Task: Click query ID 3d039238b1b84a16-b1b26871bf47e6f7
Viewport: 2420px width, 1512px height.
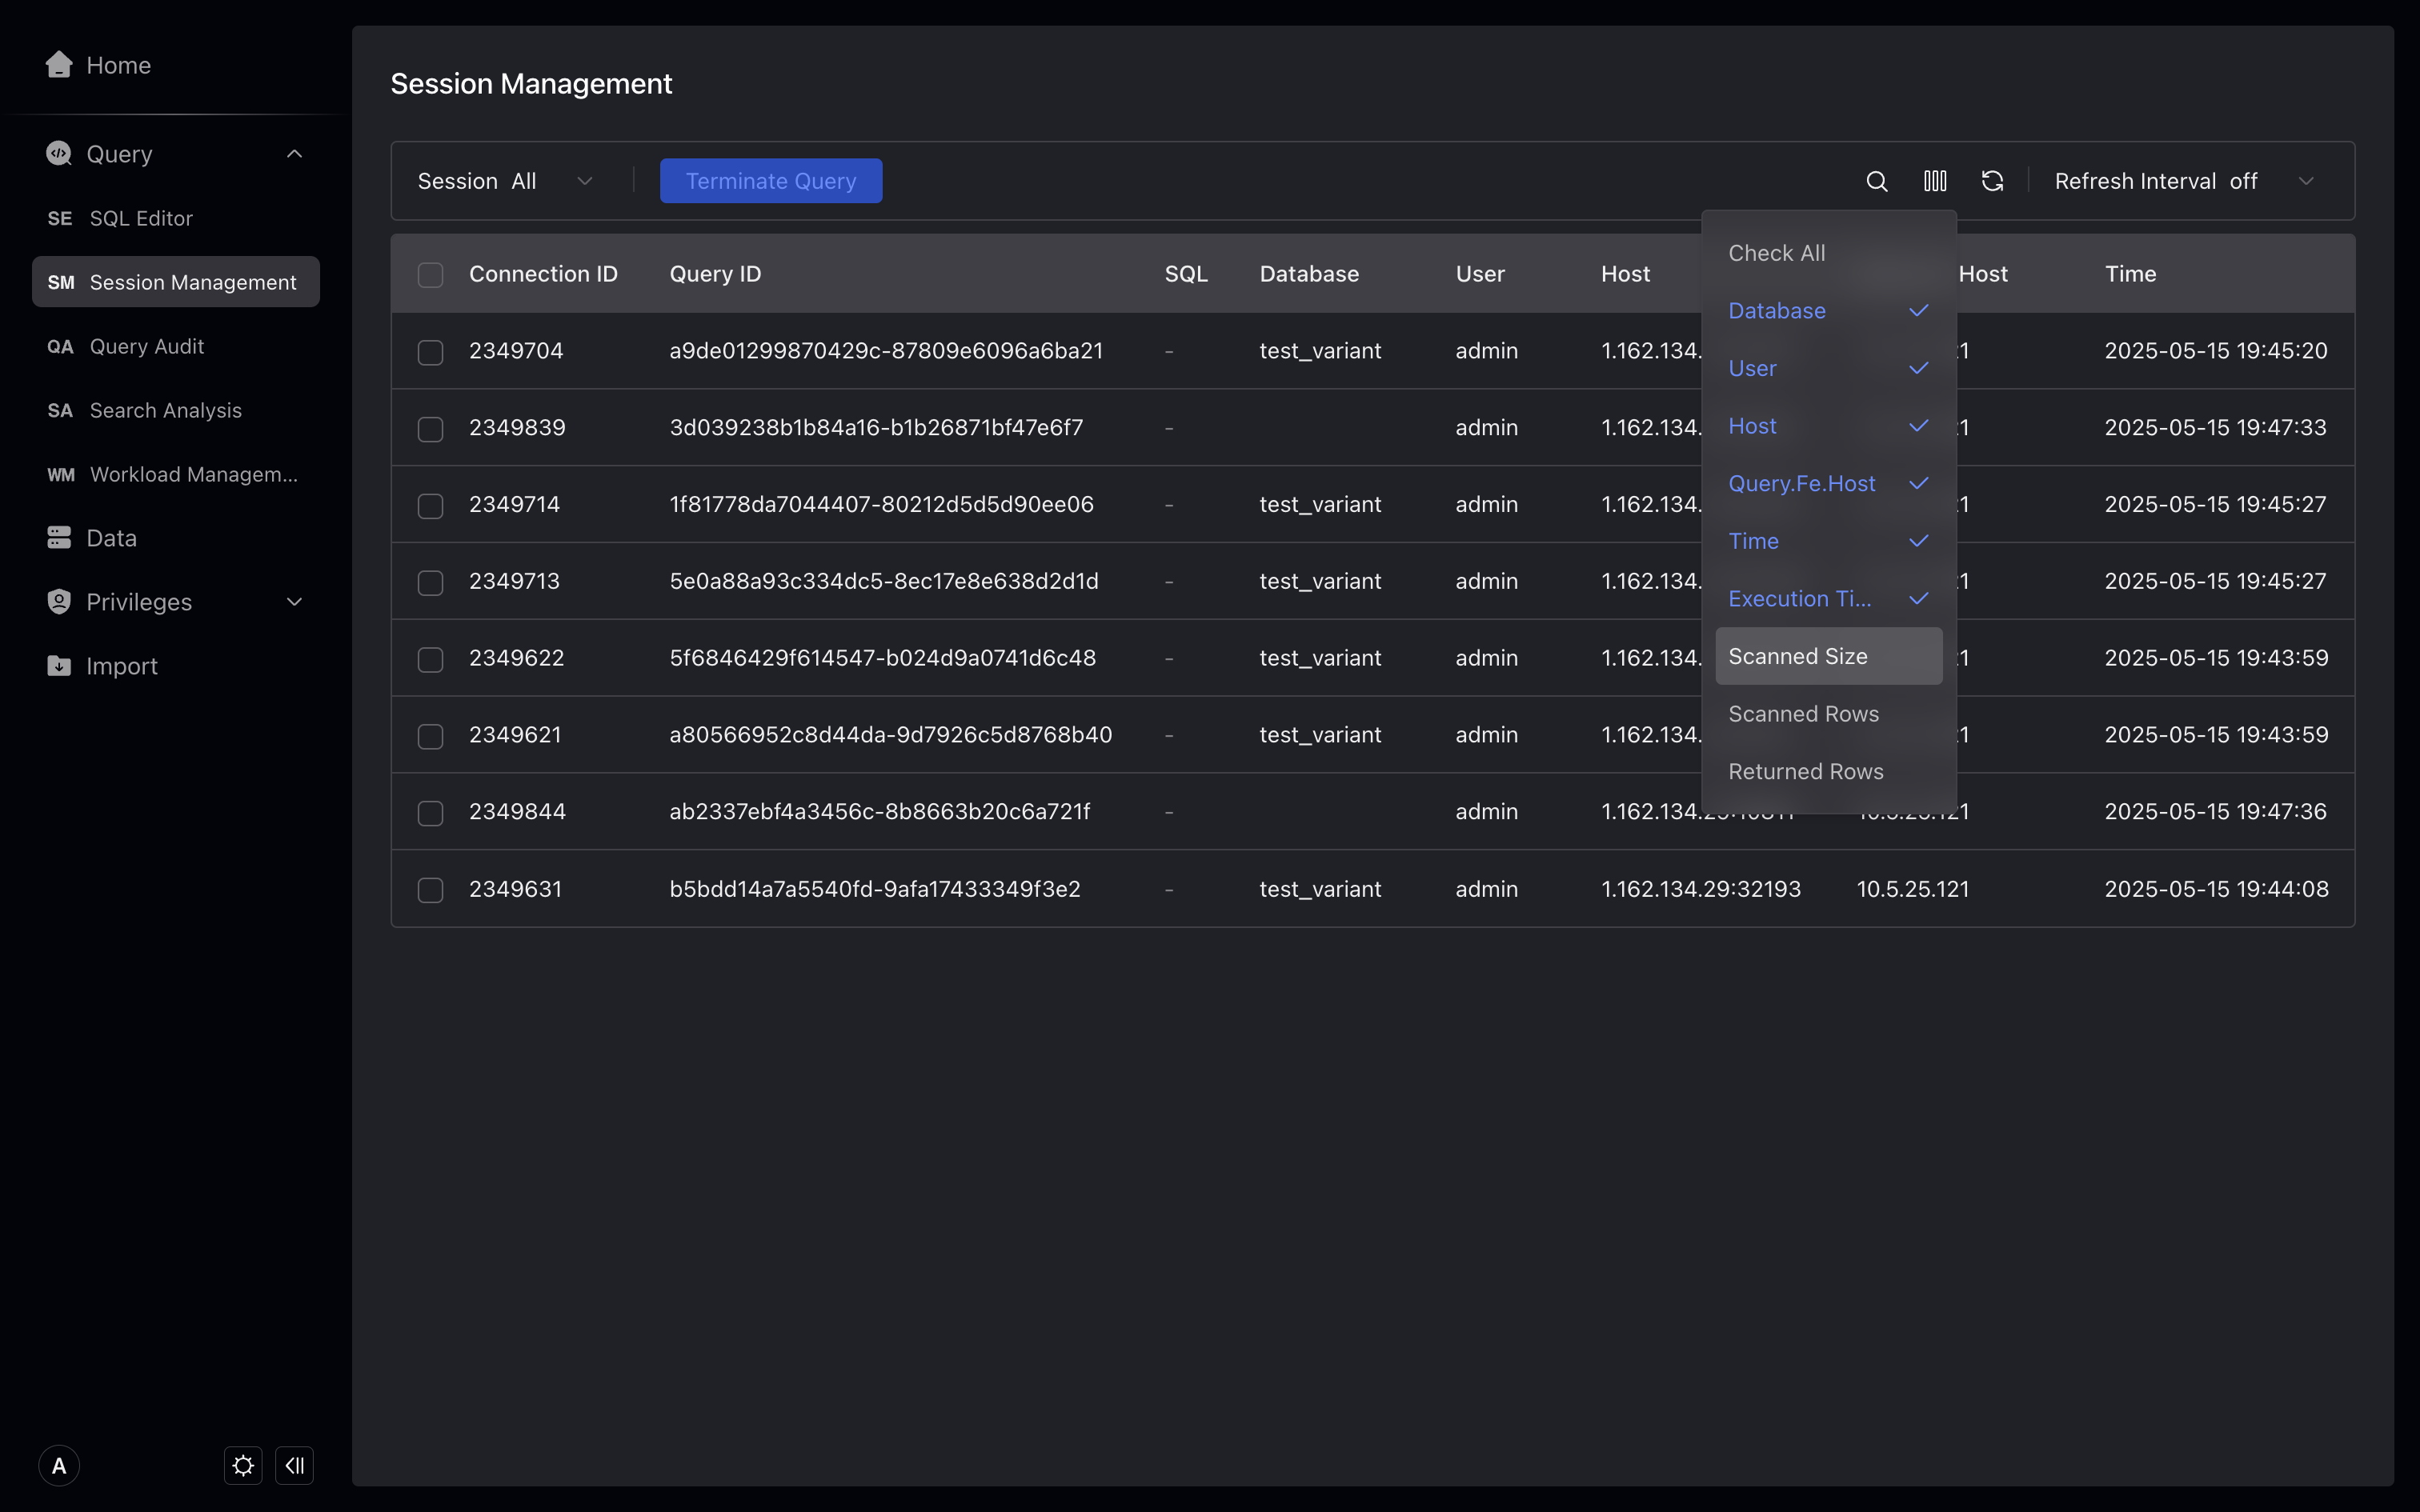Action: 876,428
